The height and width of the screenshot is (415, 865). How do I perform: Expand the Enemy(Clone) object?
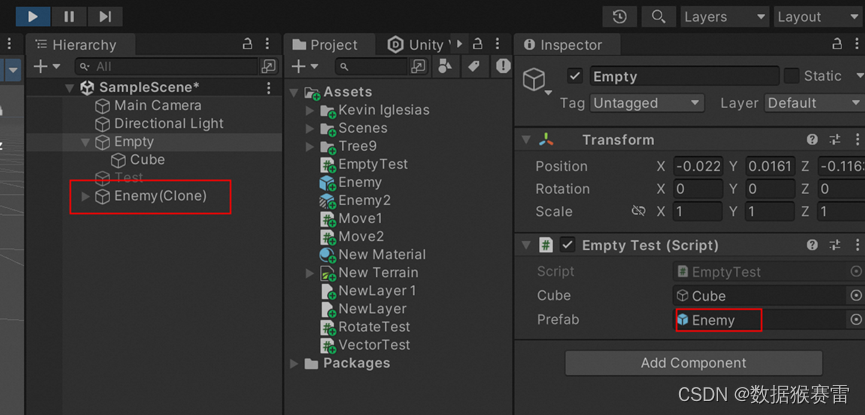point(86,196)
